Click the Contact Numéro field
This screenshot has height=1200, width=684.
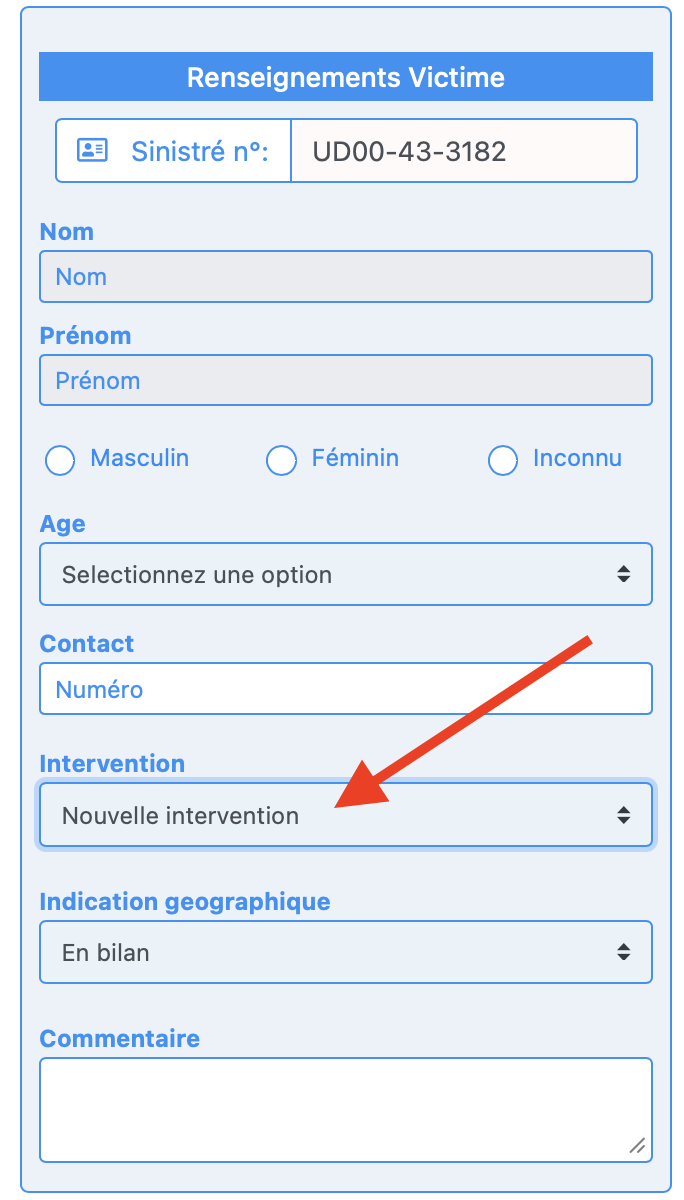click(345, 689)
